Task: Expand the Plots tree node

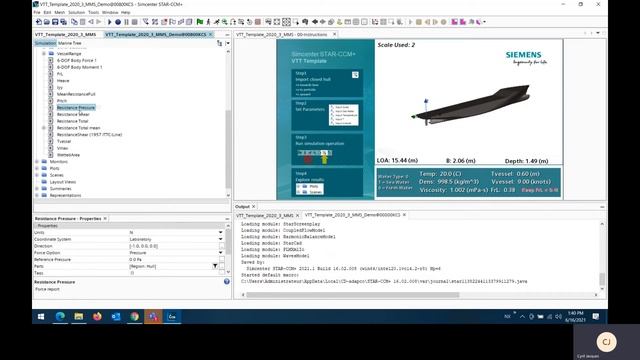Action: click(x=37, y=168)
